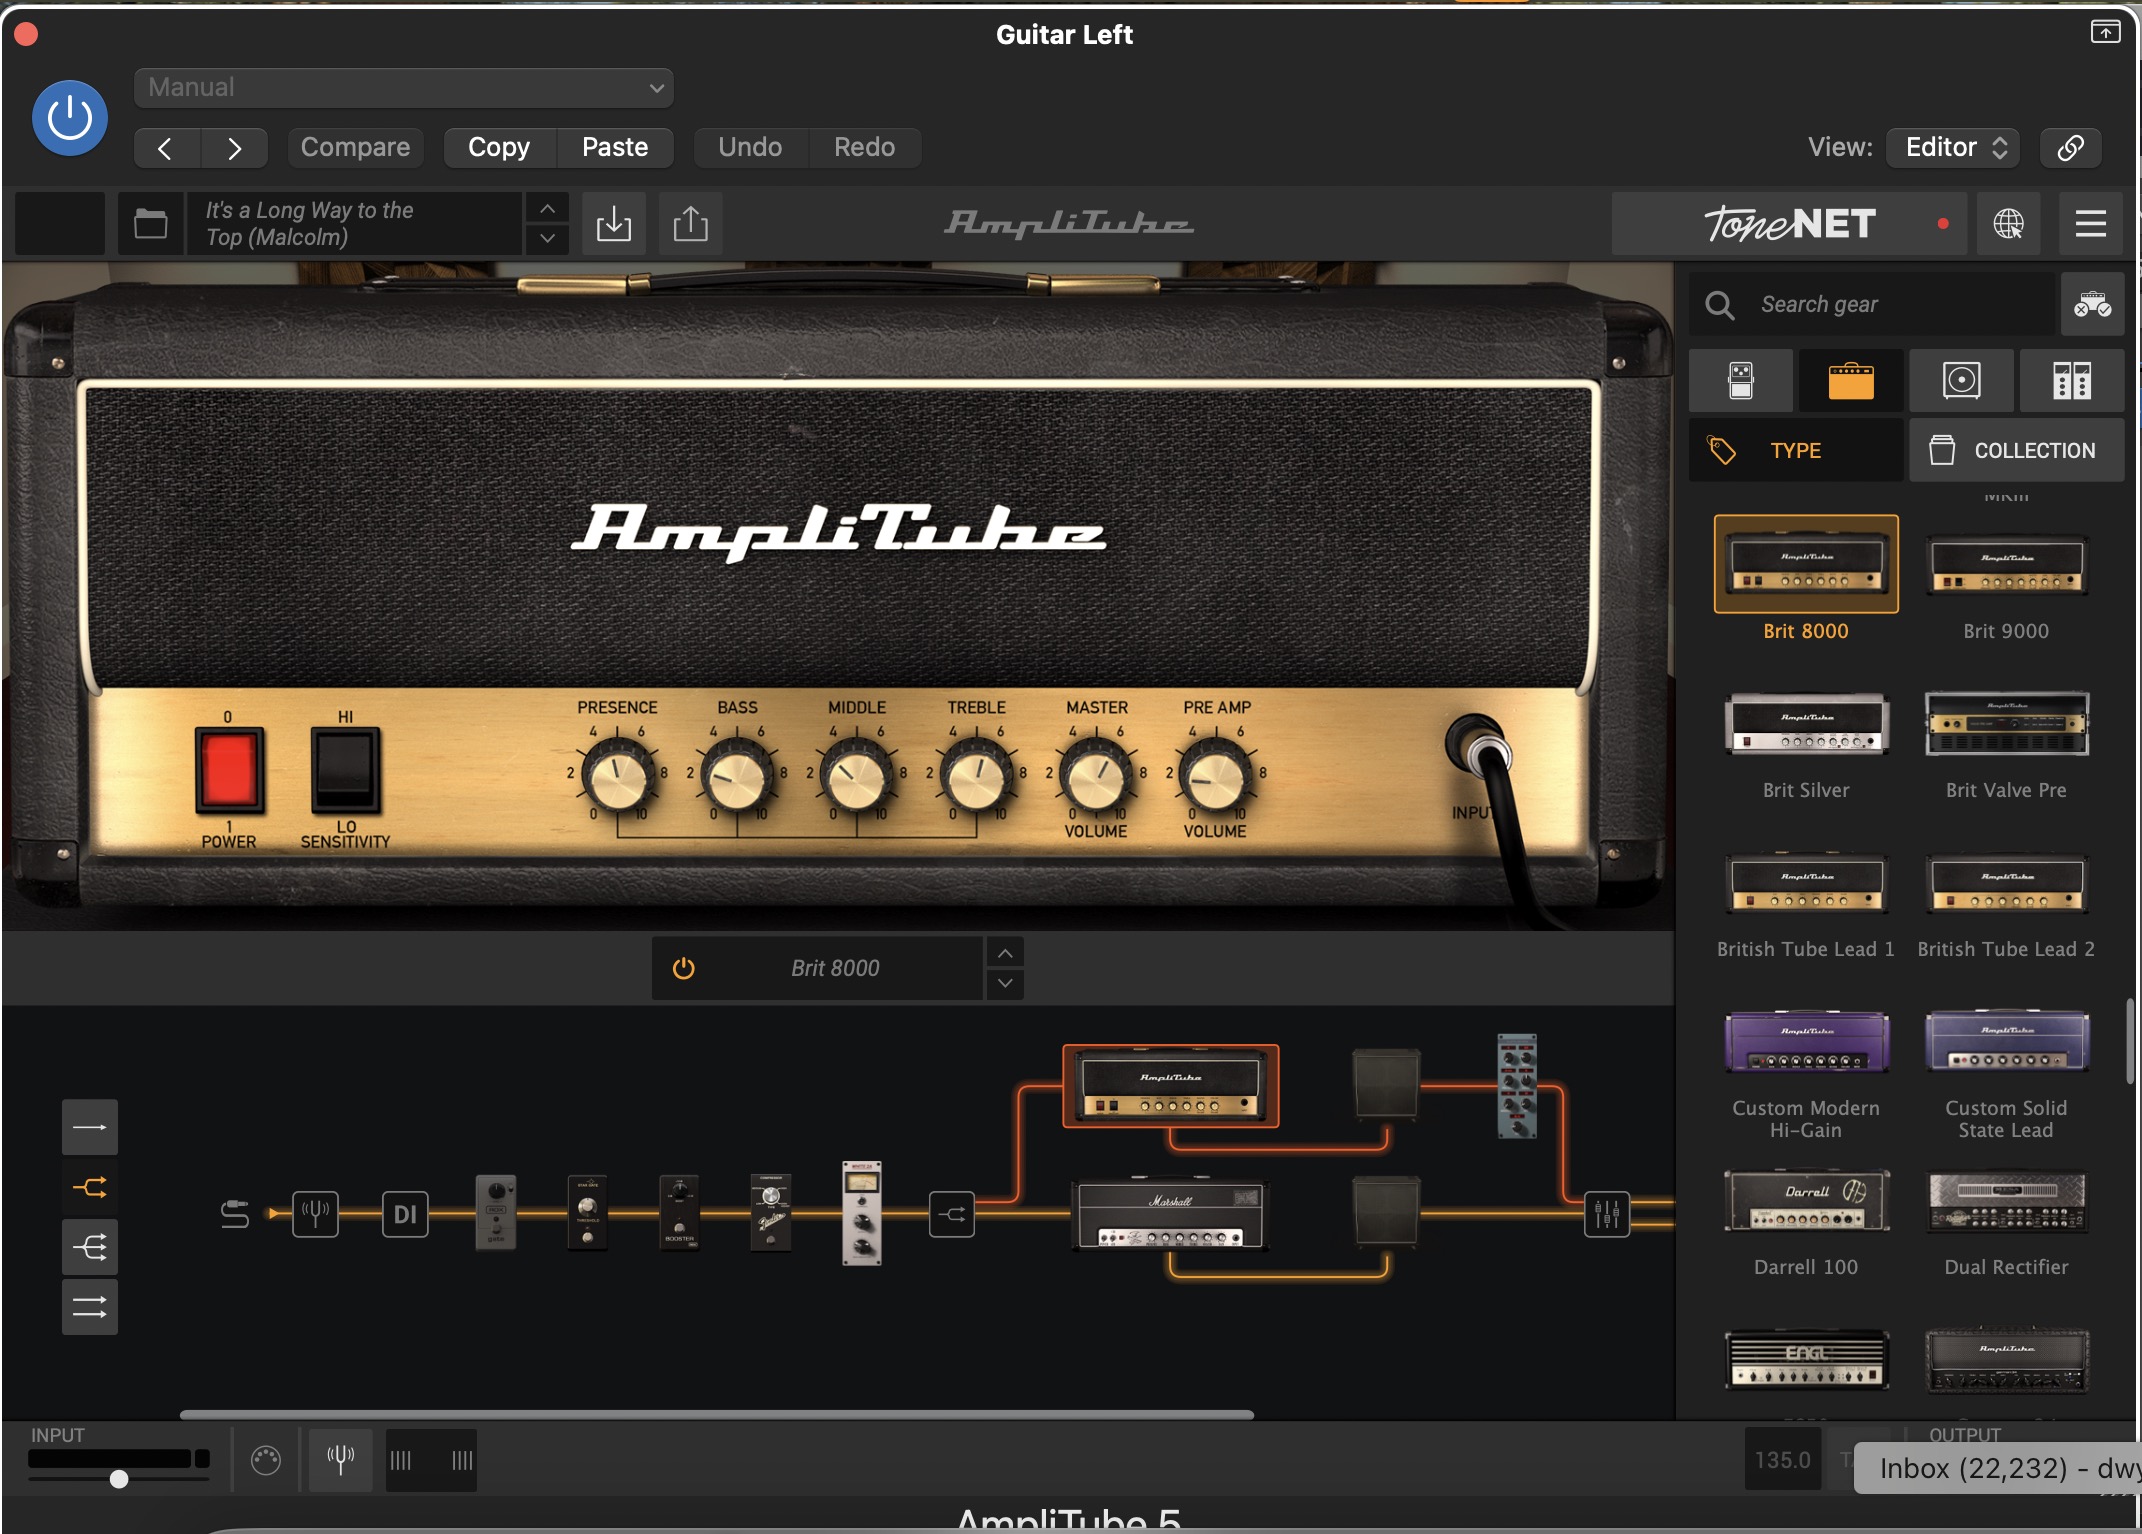Click the Search gear field

click(x=1872, y=304)
